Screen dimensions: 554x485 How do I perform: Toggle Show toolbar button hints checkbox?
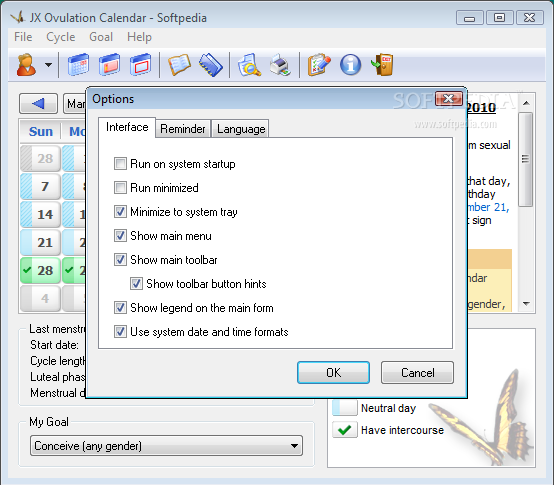[x=136, y=284]
